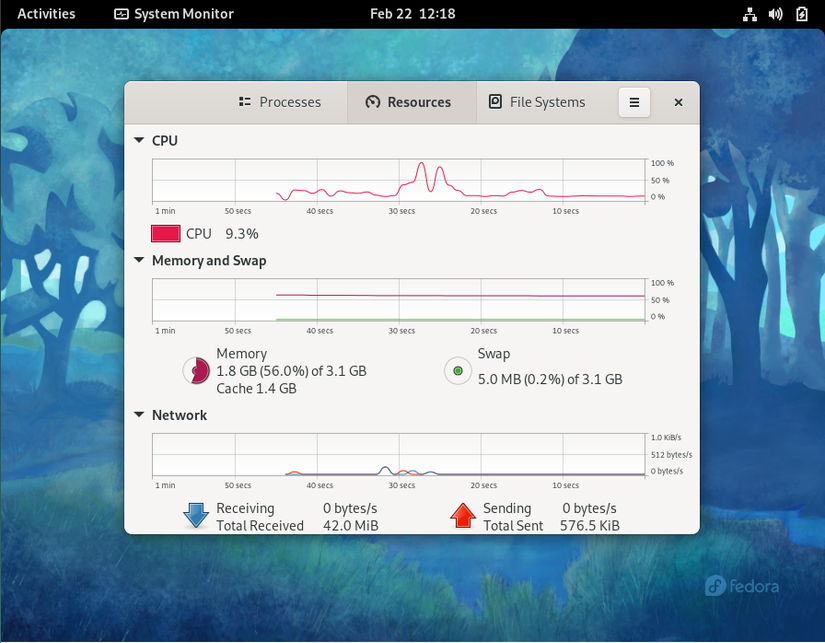Open the volume speaker tray icon
The width and height of the screenshot is (825, 643).
776,14
